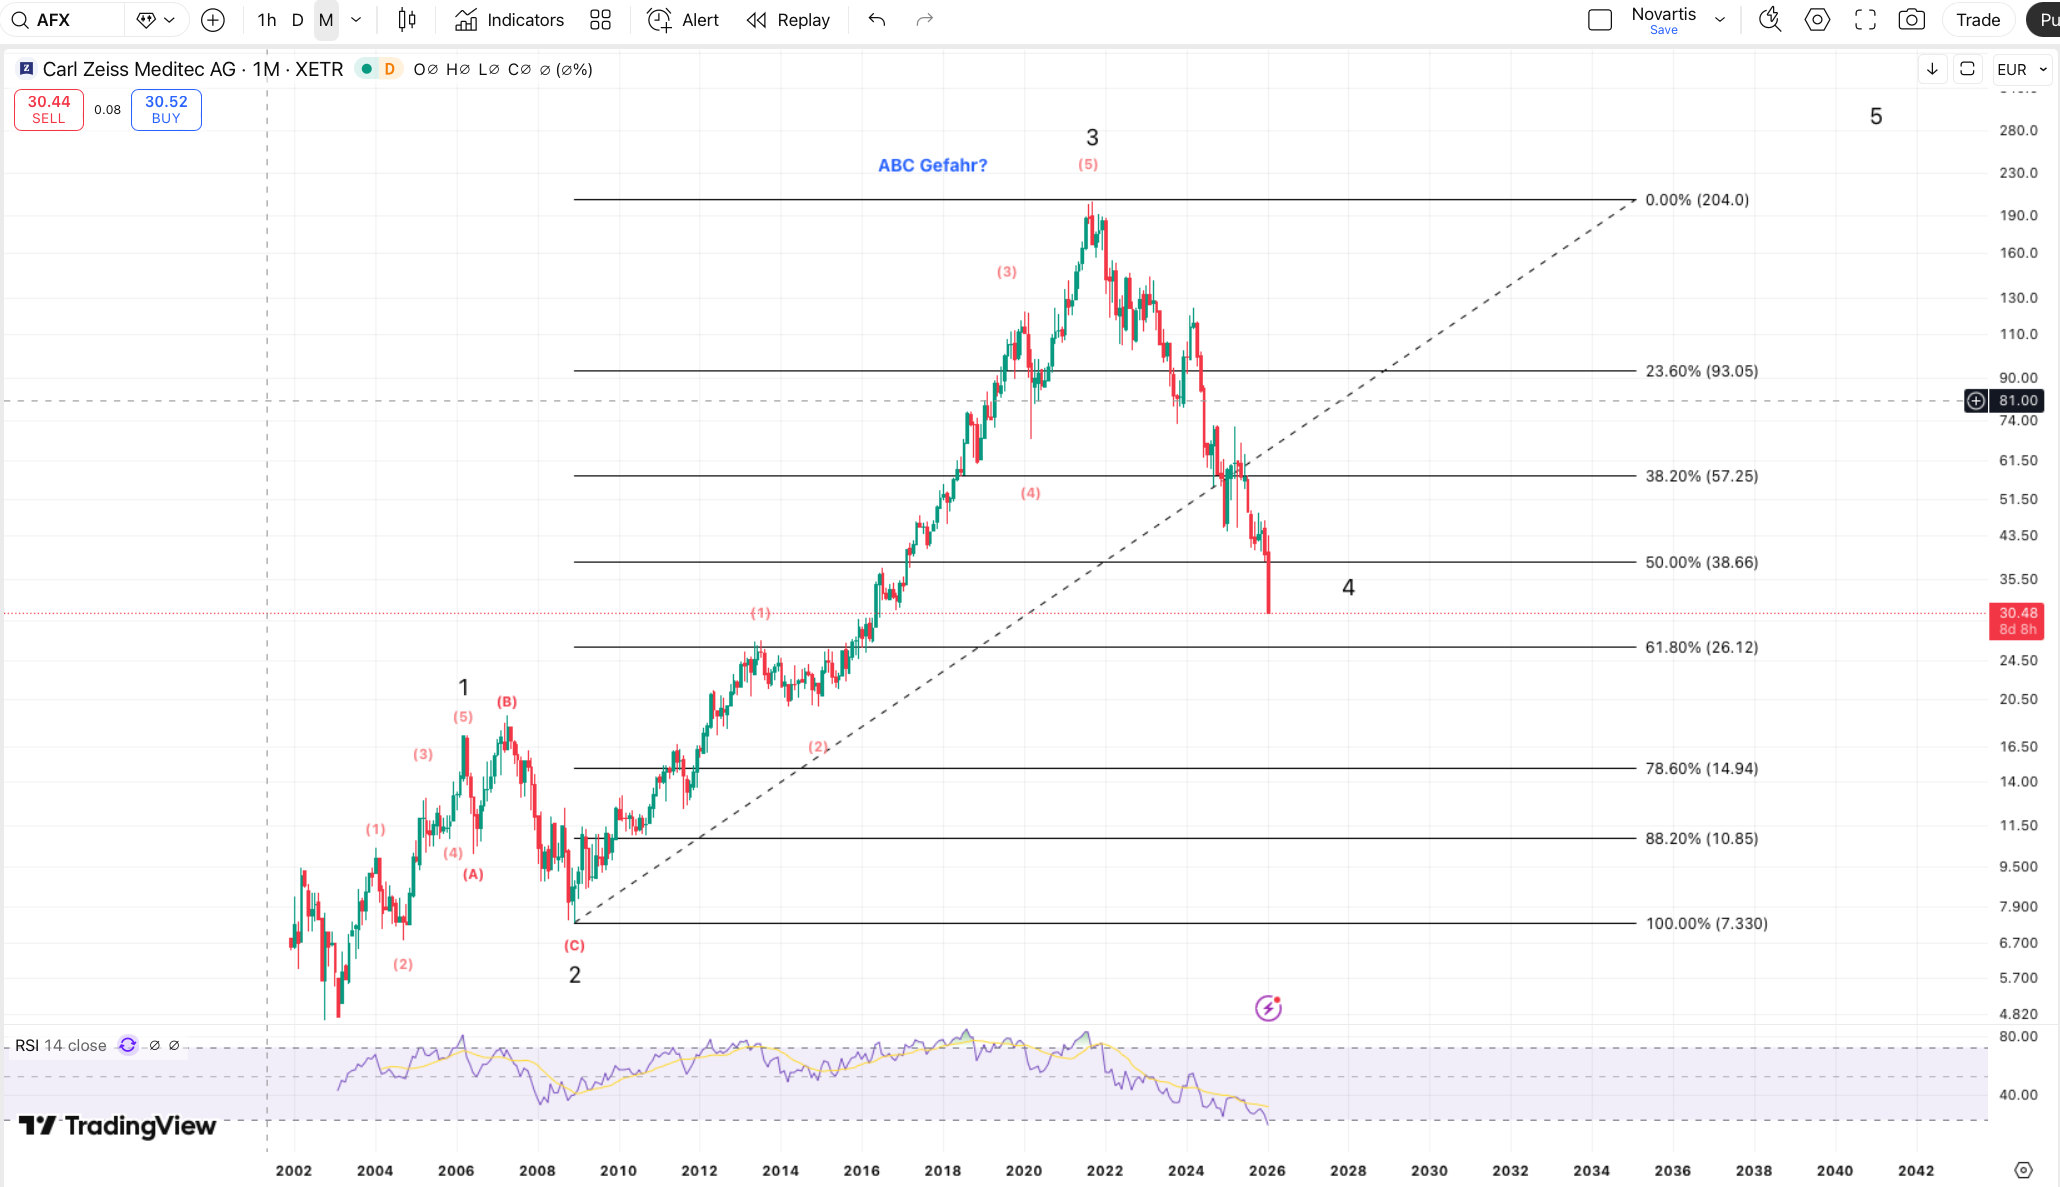Open the quick search lightning icon
The height and width of the screenshot is (1187, 2060).
pos(1769,20)
